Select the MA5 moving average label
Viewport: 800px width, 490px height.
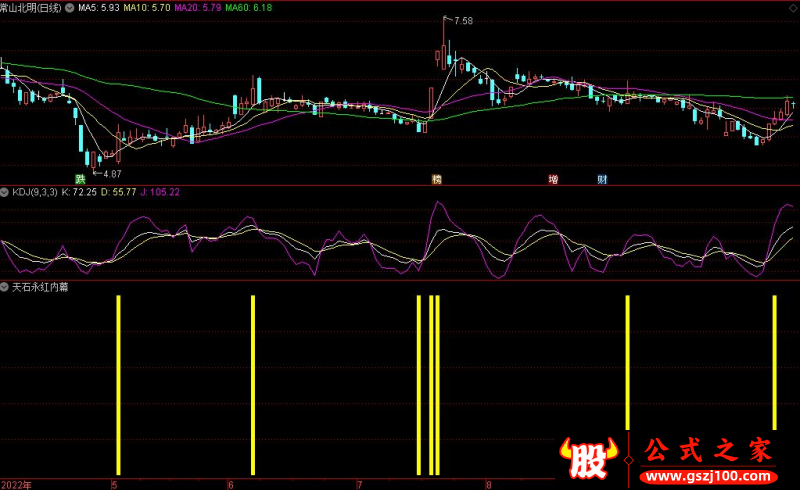(x=99, y=7)
